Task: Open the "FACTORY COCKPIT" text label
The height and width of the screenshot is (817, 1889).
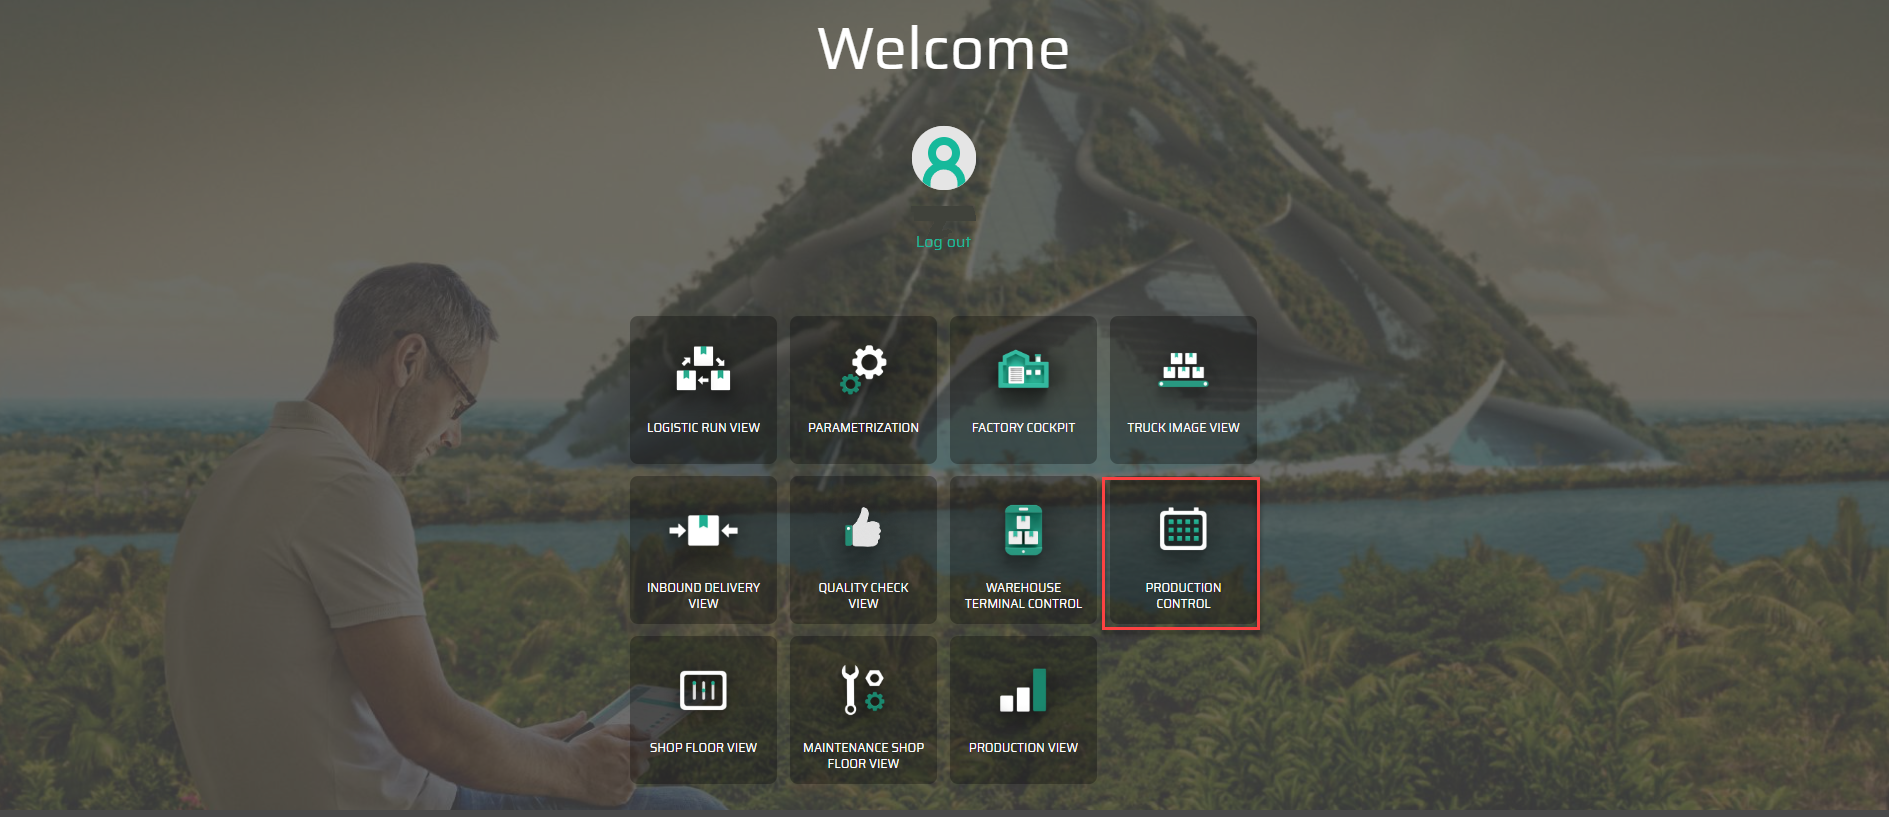Action: [1023, 428]
